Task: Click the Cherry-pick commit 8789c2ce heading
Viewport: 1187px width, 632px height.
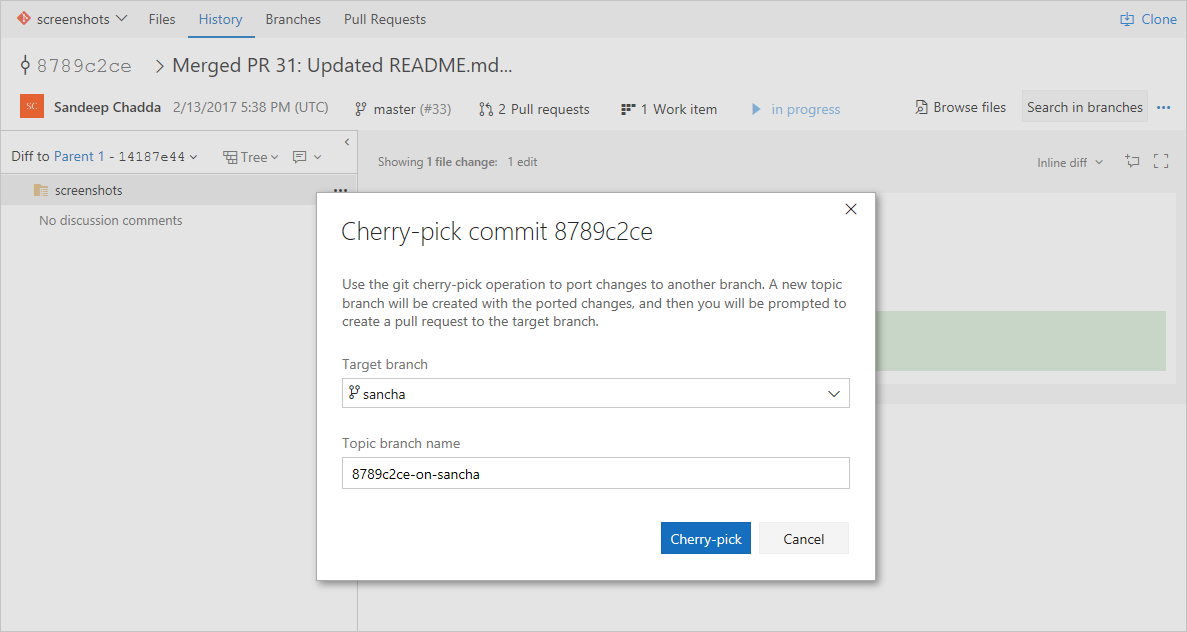Action: 497,231
